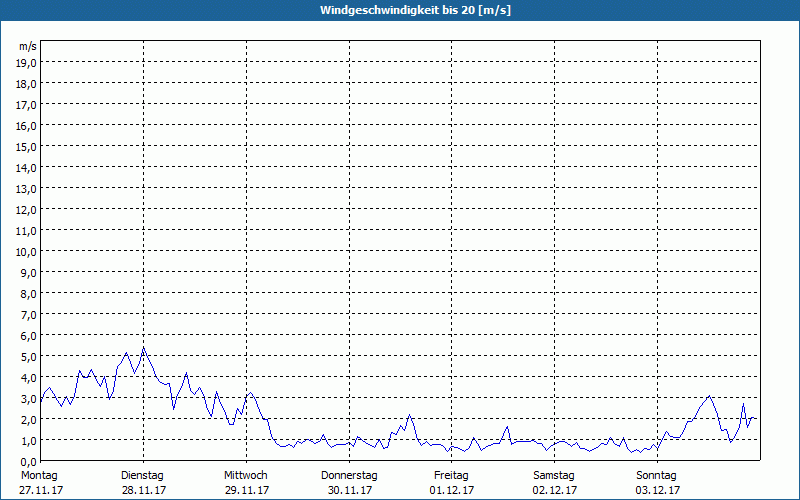Click the 'Mittwoch' day label
Image resolution: width=800 pixels, height=500 pixels.
tap(246, 476)
